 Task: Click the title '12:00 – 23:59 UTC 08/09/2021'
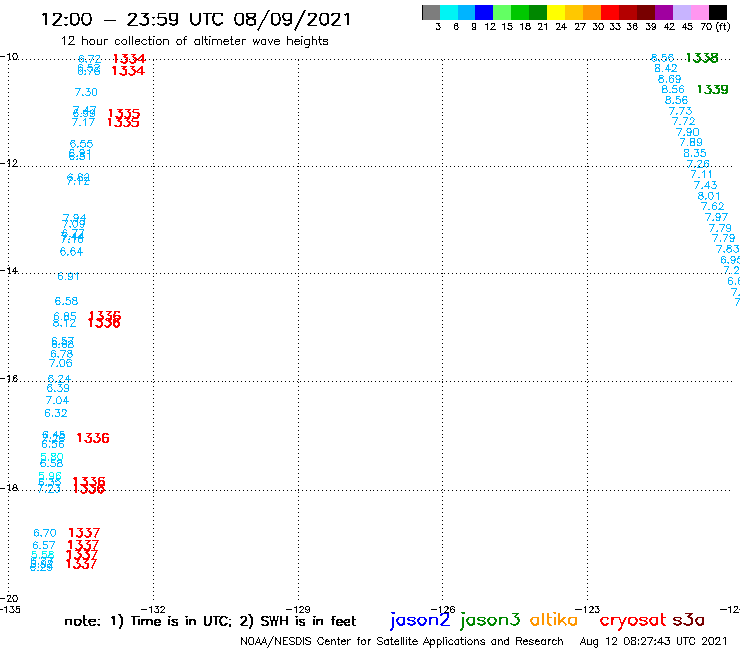click(196, 20)
